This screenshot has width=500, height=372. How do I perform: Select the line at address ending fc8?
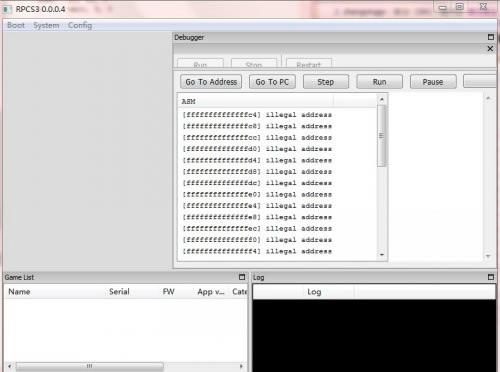pos(257,126)
